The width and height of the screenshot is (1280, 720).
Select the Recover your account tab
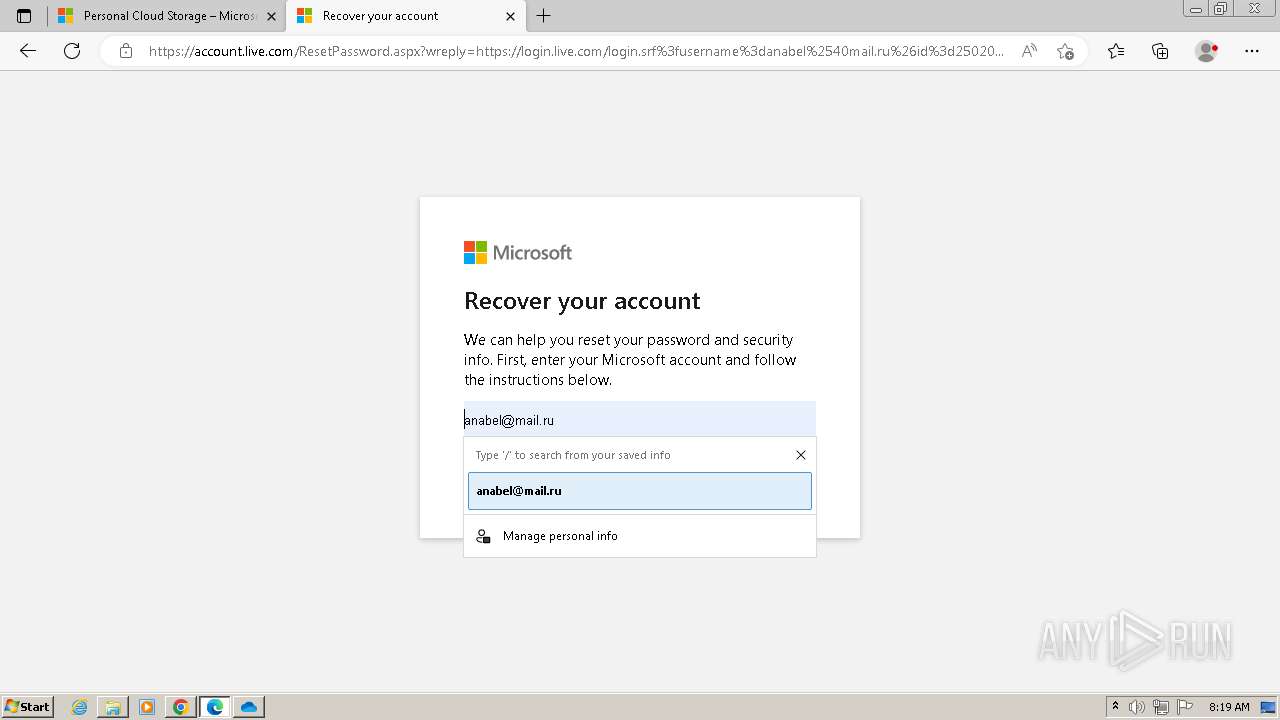405,16
